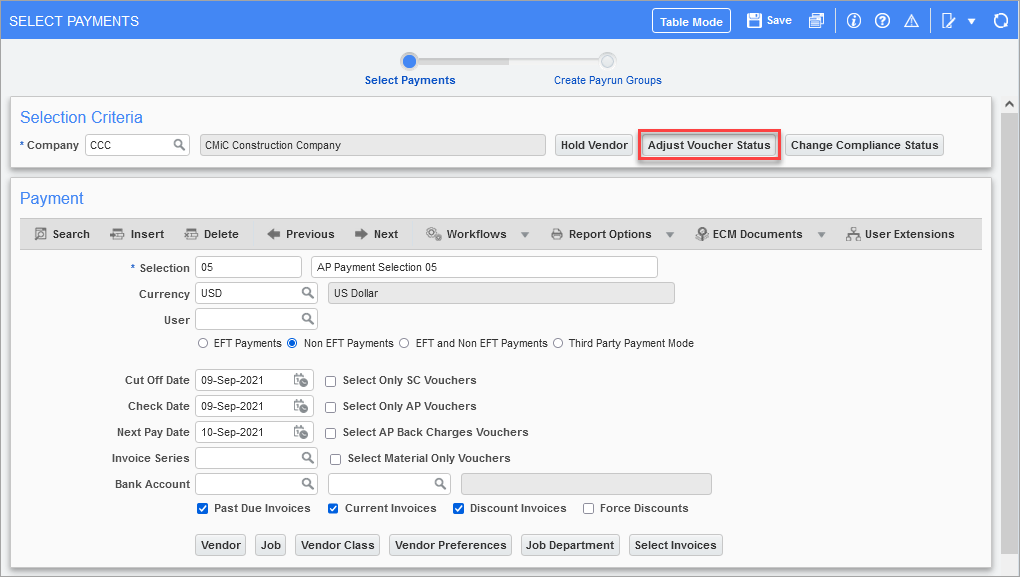Click the Create Payrun Groups progress circle
This screenshot has height=577, width=1020.
coord(608,61)
